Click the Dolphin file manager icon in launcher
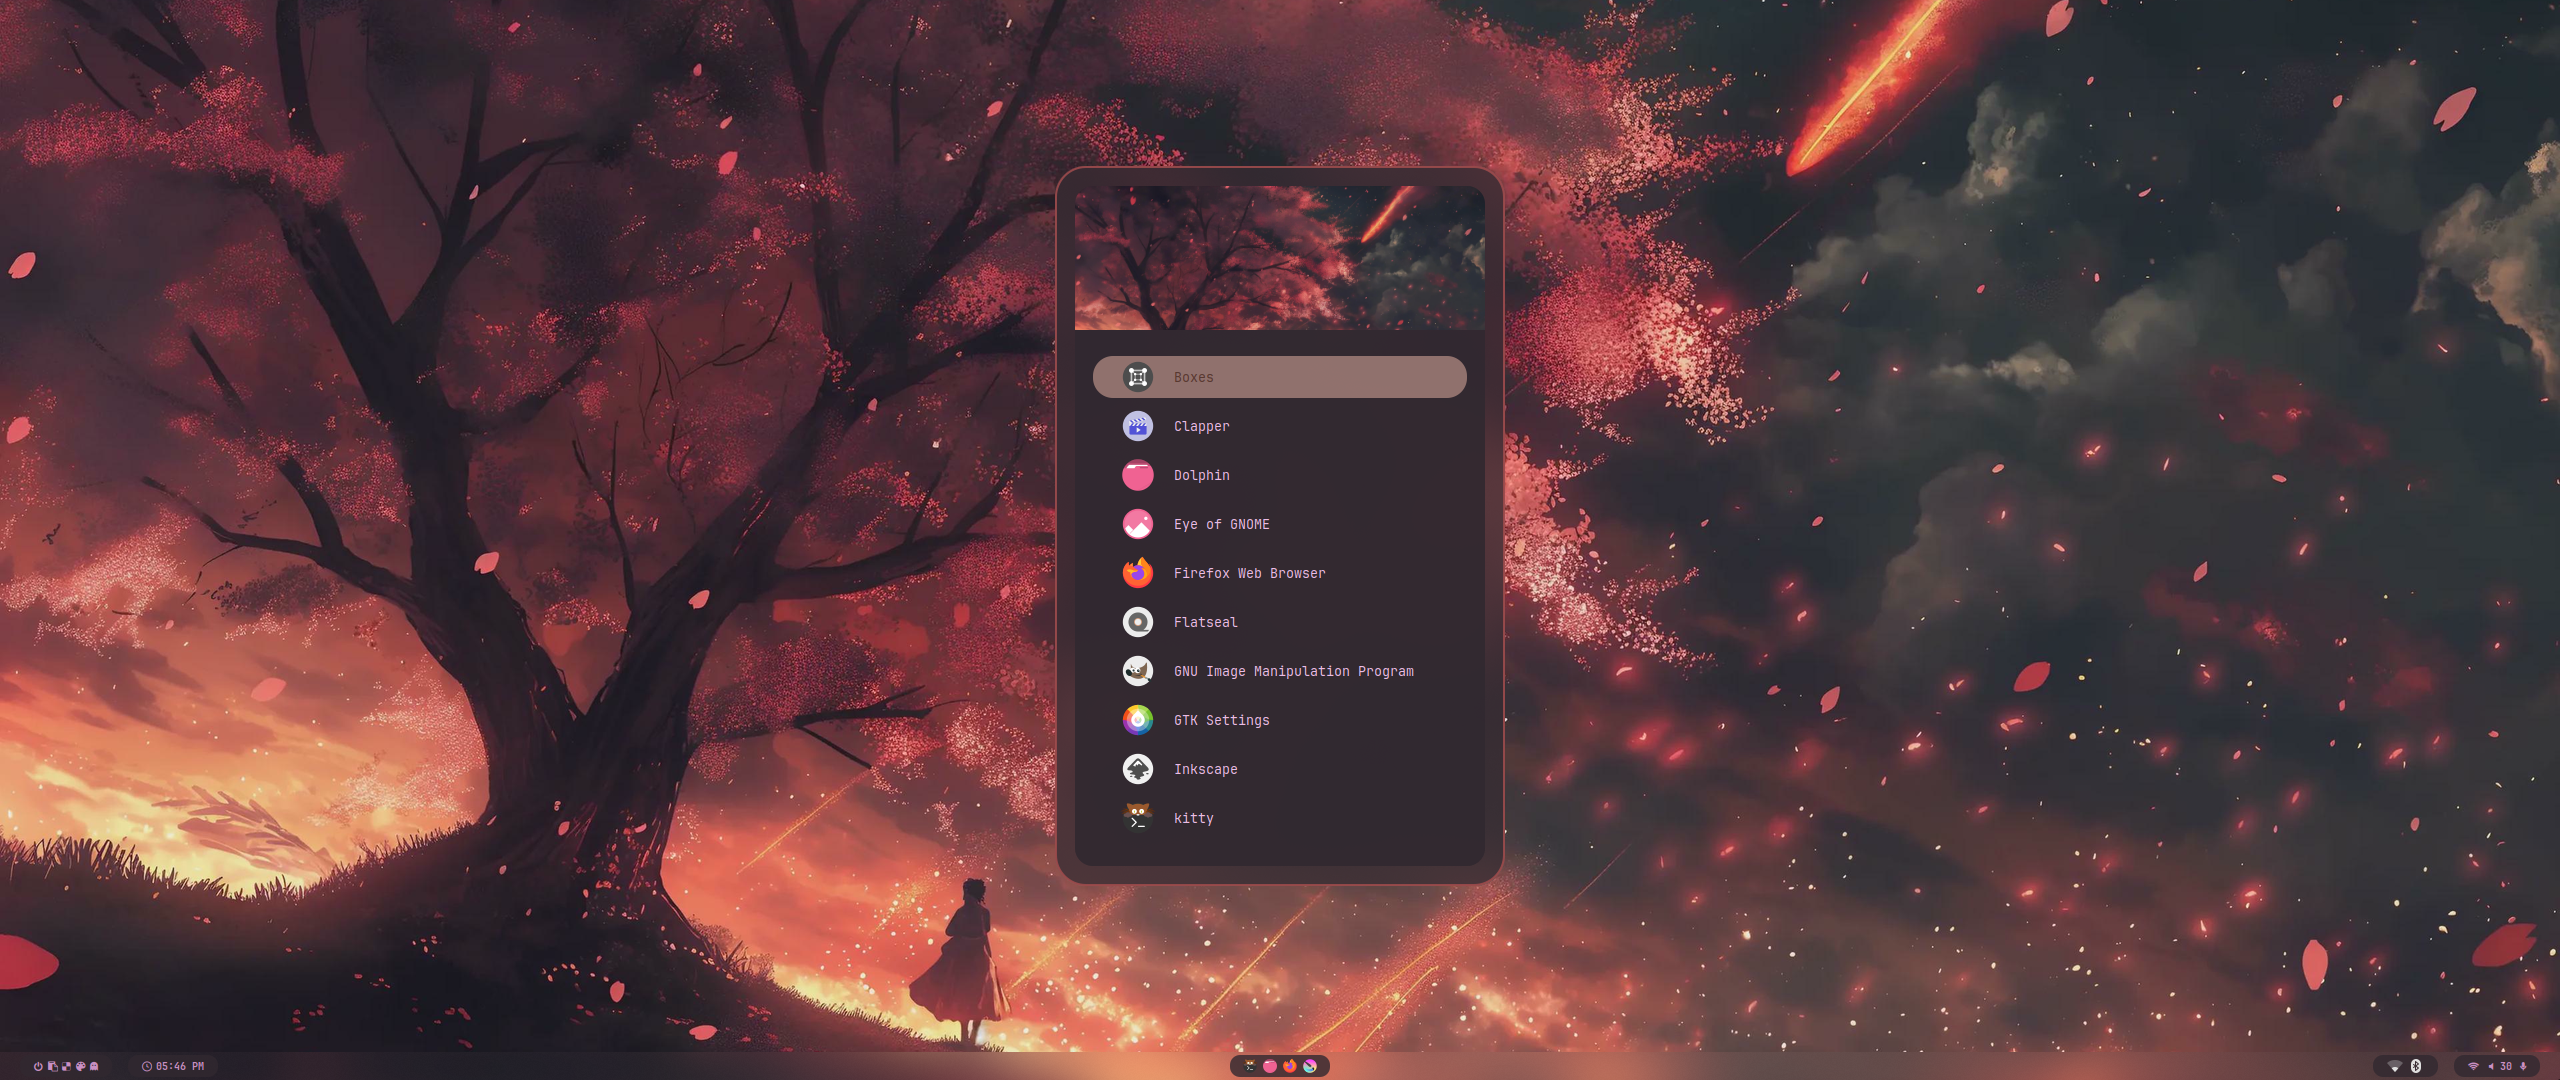The height and width of the screenshot is (1080, 2560). tap(1137, 475)
